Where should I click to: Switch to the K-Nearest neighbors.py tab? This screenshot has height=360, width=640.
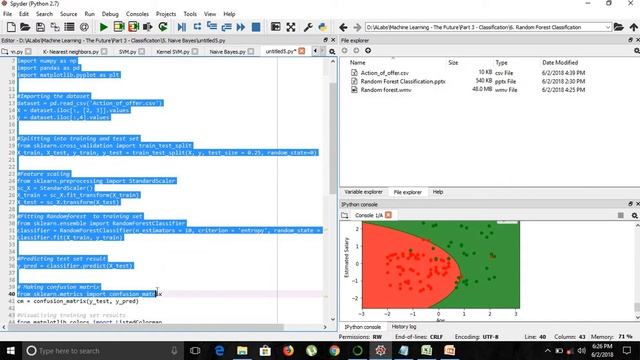tap(71, 52)
